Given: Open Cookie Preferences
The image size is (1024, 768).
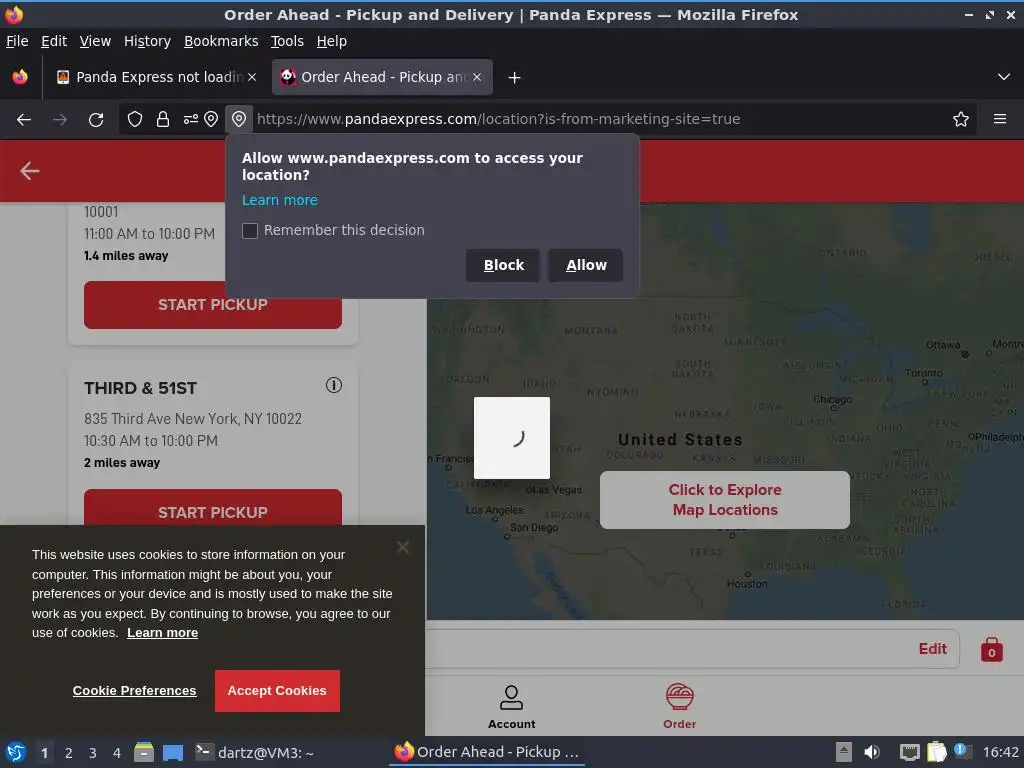Looking at the screenshot, I should [x=135, y=690].
